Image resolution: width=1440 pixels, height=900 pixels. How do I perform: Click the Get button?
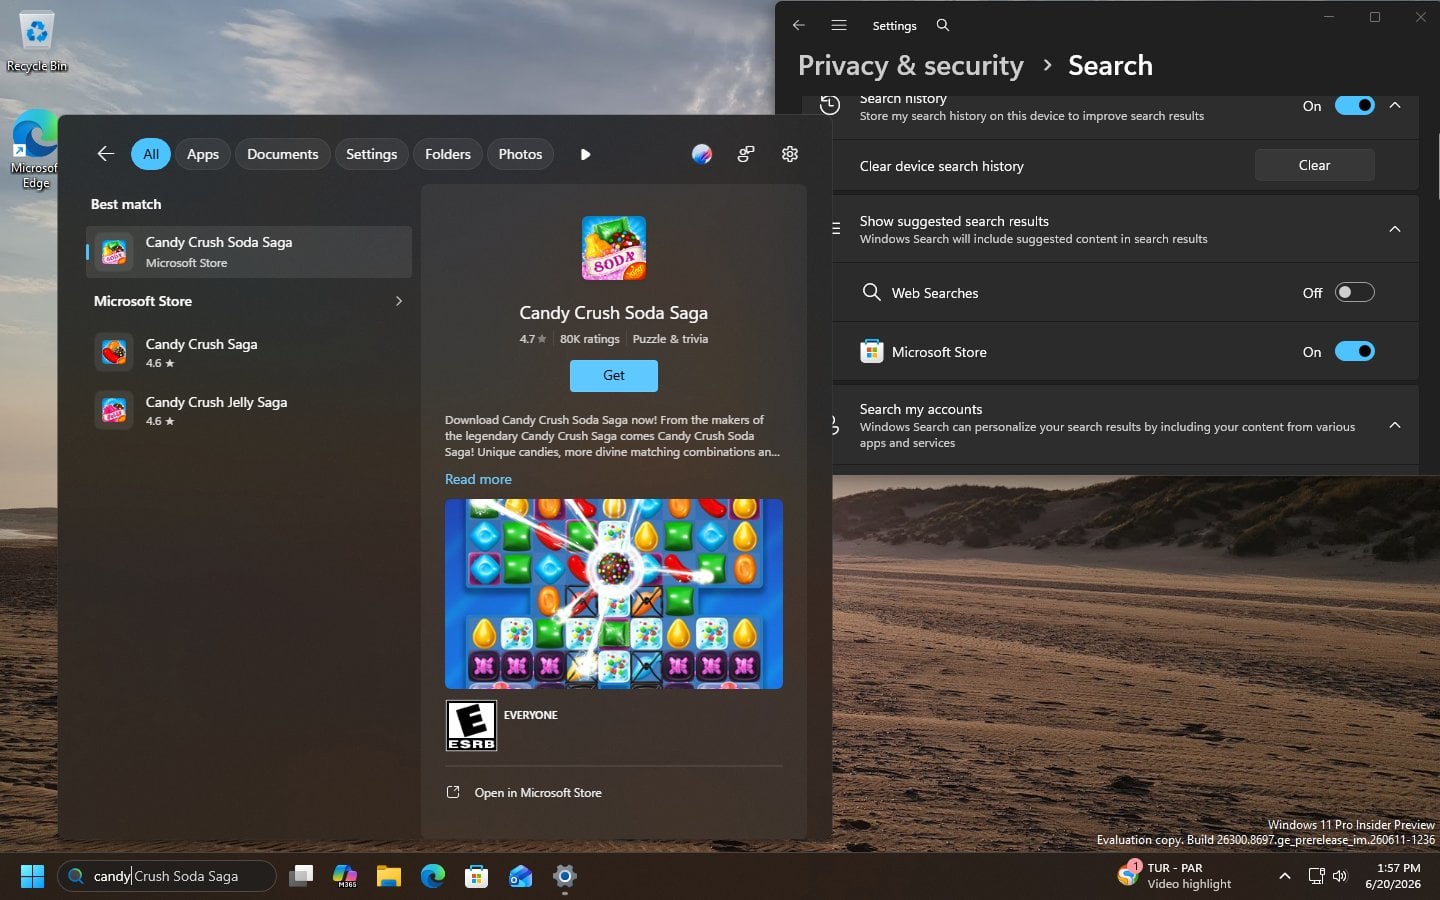[x=614, y=376]
